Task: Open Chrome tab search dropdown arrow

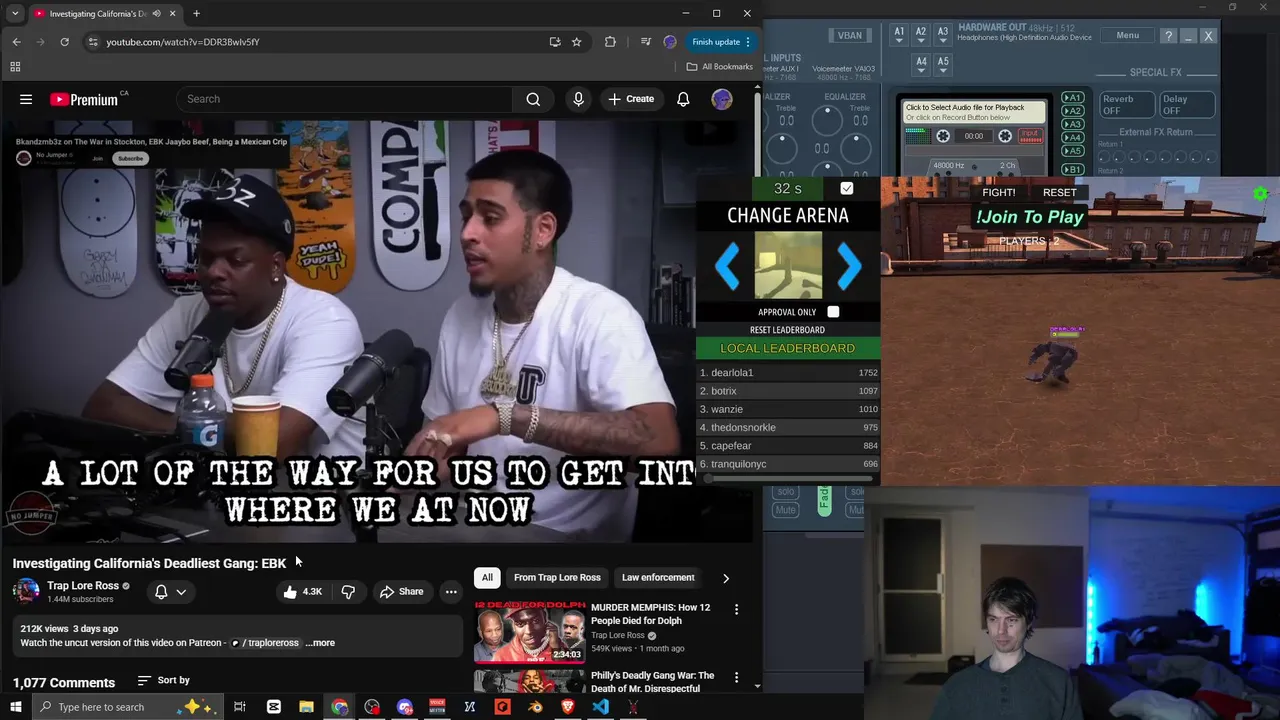Action: [15, 14]
